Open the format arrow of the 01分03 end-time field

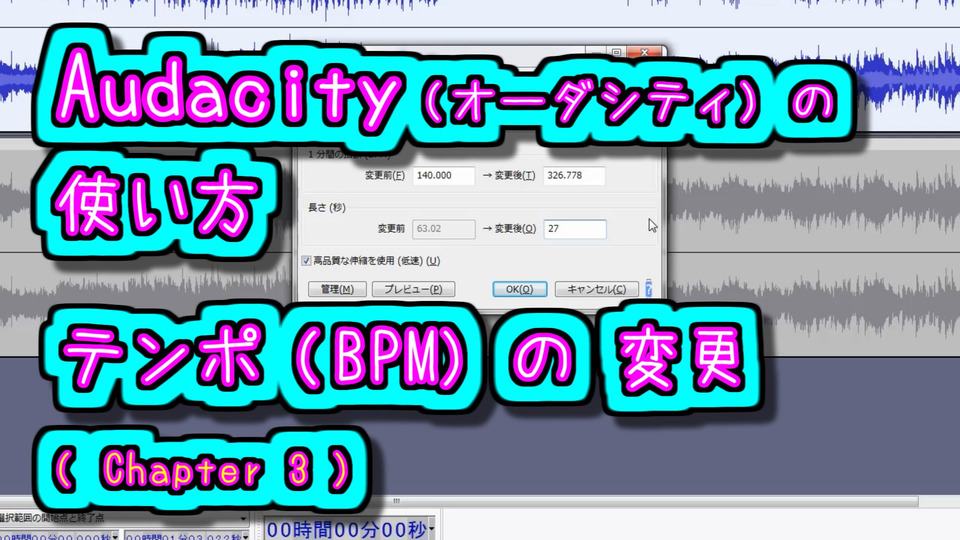[x=246, y=536]
